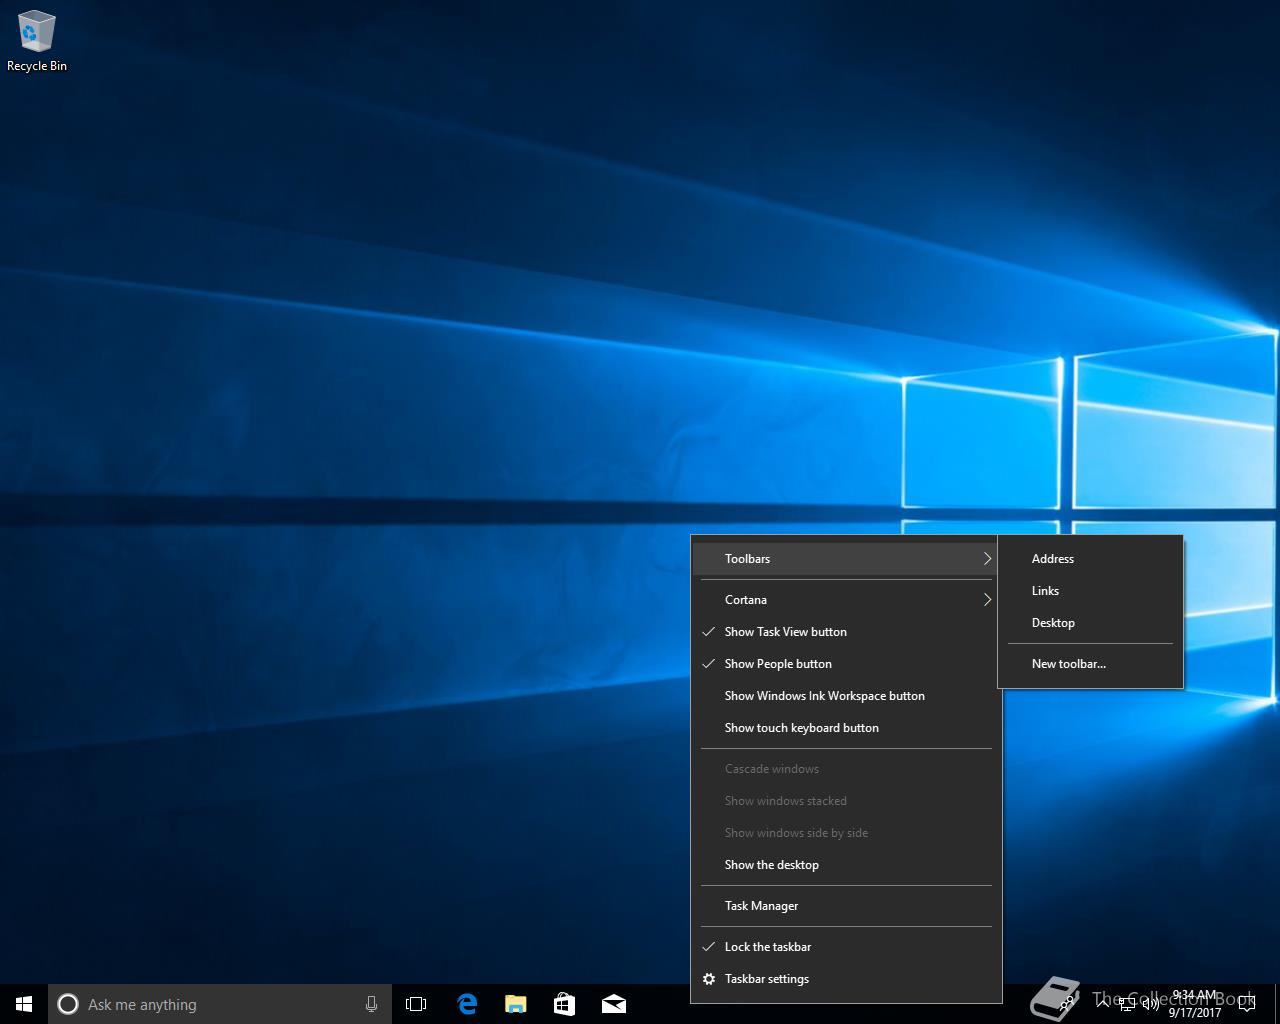Click the Cortana microphone icon
The width and height of the screenshot is (1280, 1024).
tap(371, 1004)
